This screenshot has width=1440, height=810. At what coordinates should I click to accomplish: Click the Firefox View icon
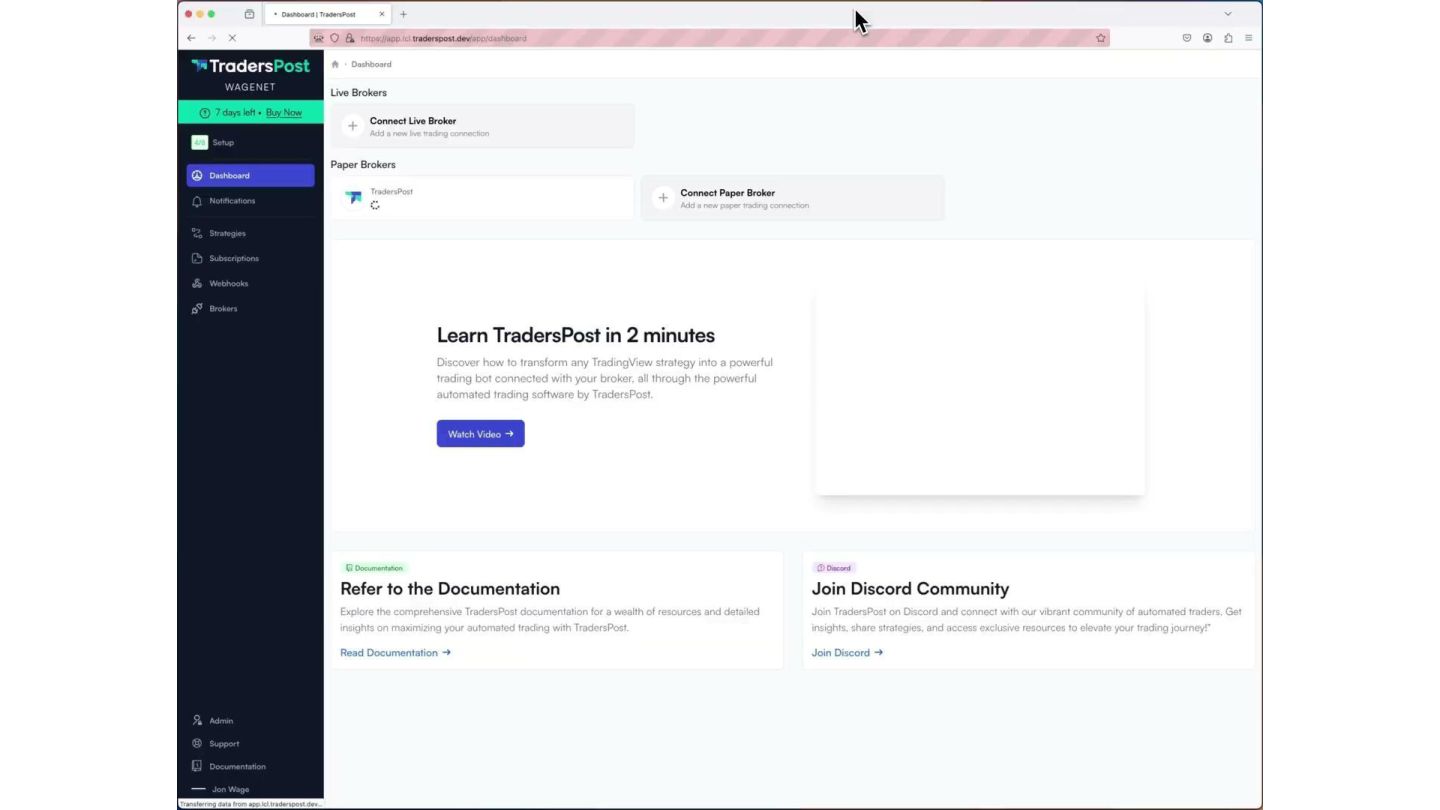click(x=249, y=14)
